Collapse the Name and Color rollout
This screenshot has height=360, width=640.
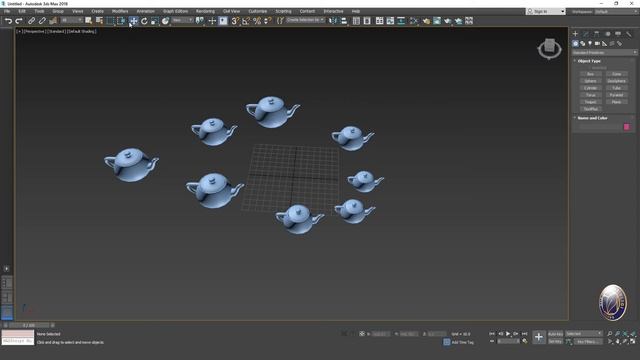tap(592, 118)
